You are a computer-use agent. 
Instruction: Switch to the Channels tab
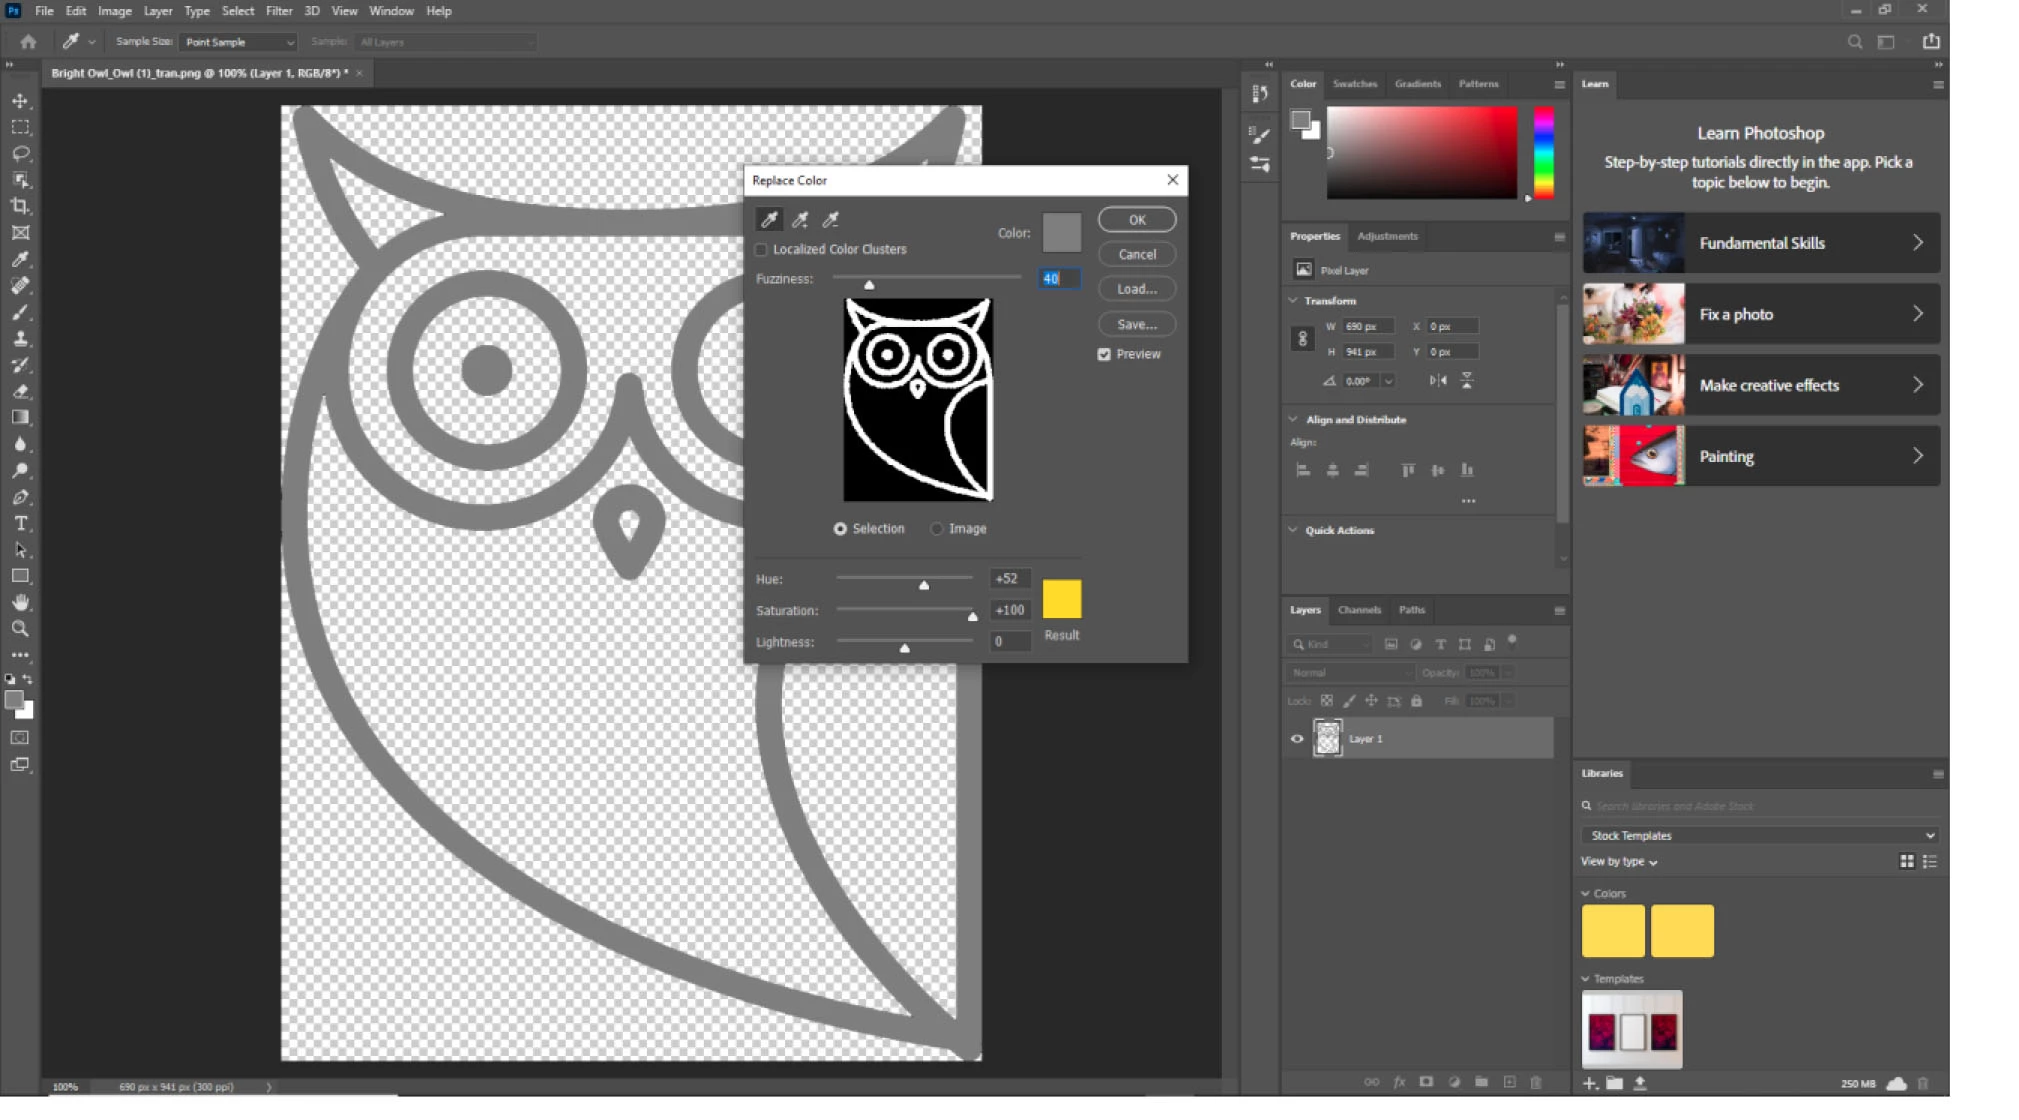[1359, 609]
